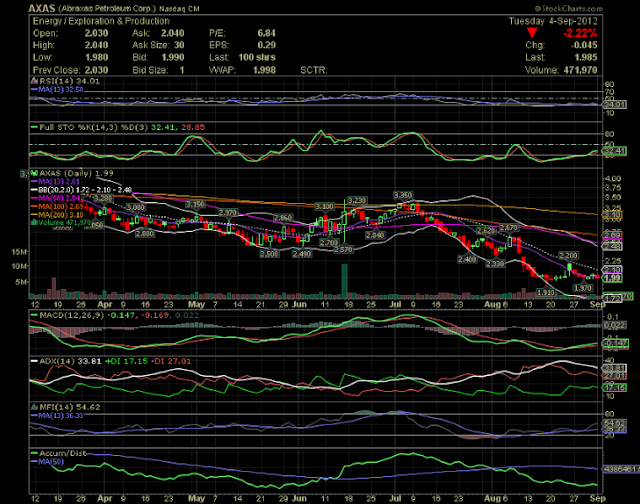The image size is (640, 504).
Task: Click the Prev Close value 2.030
Action: (x=96, y=70)
